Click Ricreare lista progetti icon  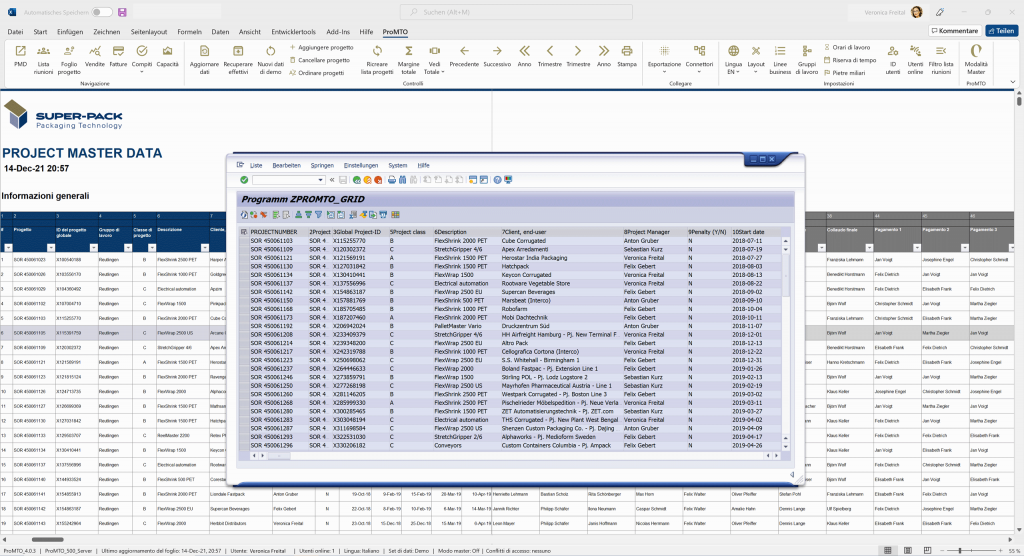[x=376, y=51]
